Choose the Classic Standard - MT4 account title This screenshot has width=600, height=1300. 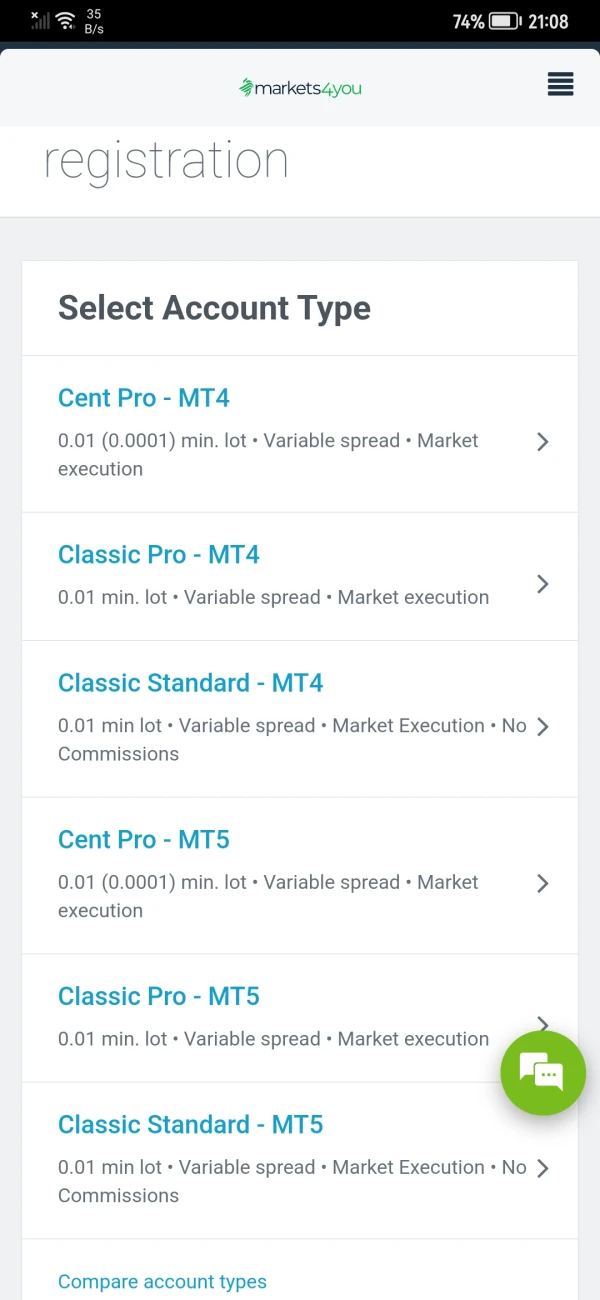point(191,683)
